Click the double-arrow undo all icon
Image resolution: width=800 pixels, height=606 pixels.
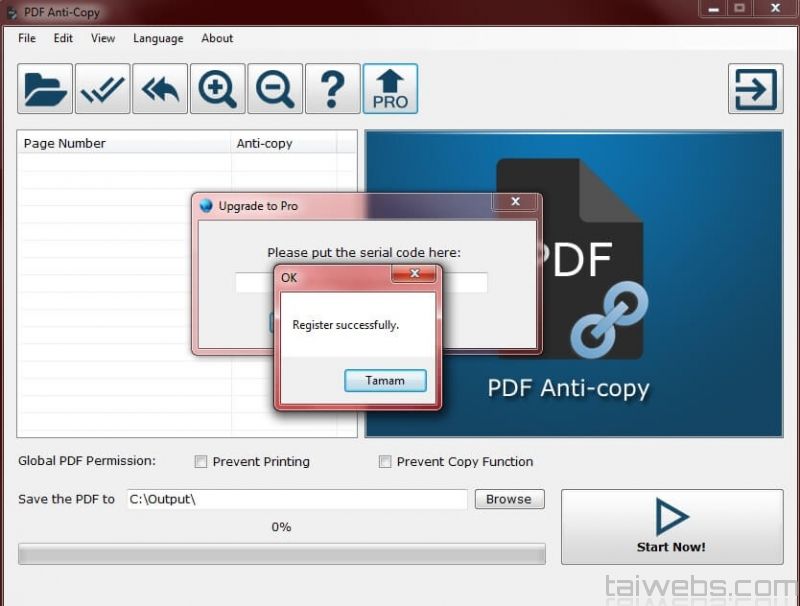click(160, 90)
